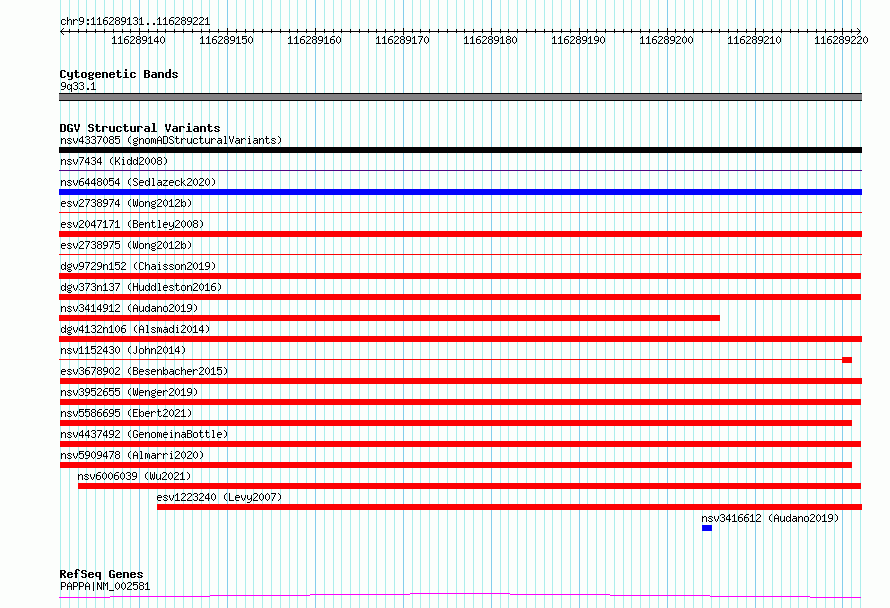890x608 pixels.
Task: Open the PAPPA|NM_002581 gene label
Action: (105, 586)
